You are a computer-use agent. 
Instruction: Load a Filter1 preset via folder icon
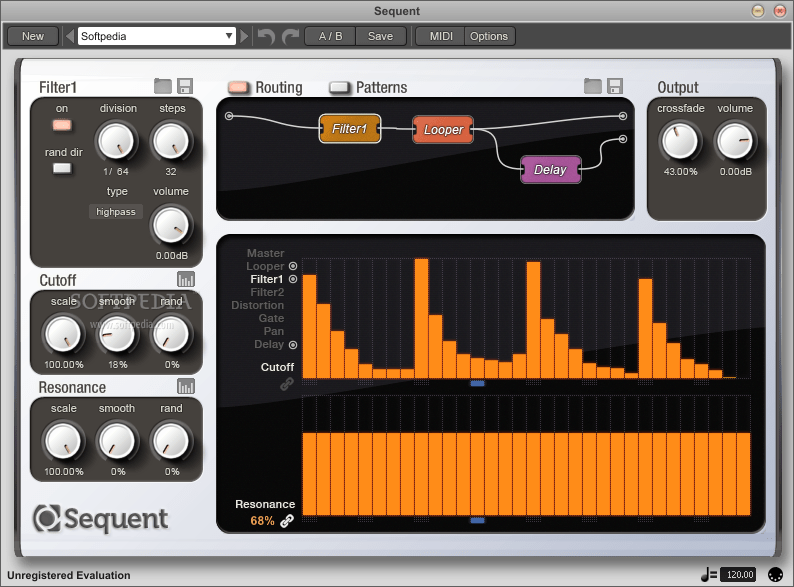(163, 86)
